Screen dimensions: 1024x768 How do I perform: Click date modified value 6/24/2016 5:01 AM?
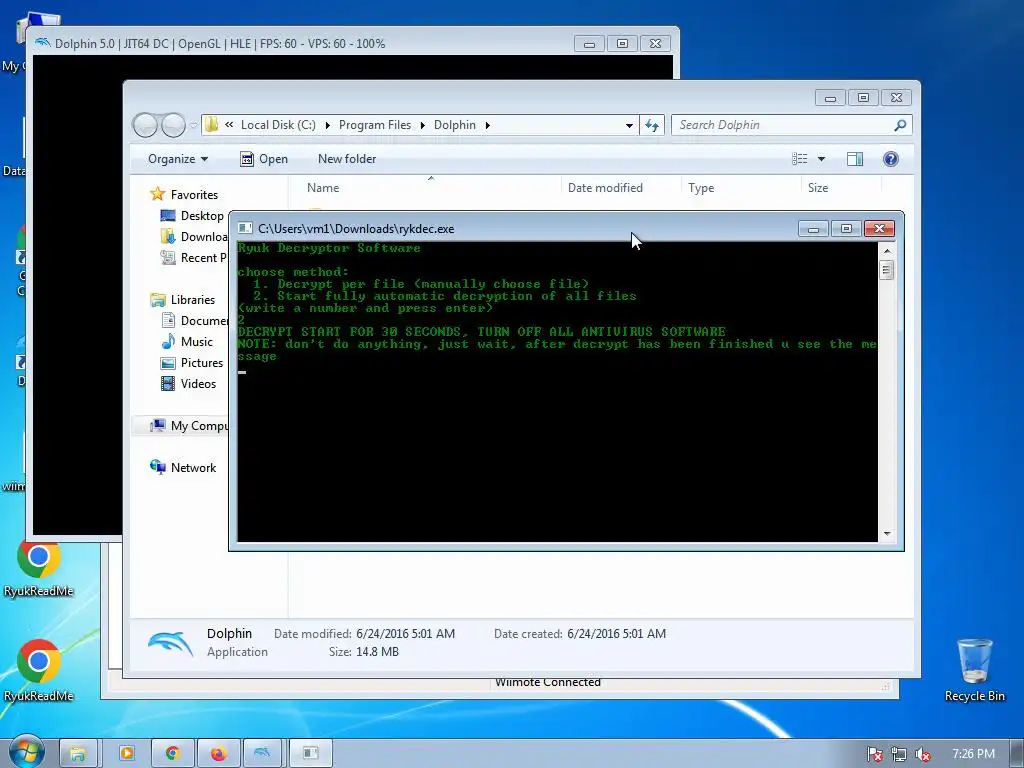[x=406, y=633]
